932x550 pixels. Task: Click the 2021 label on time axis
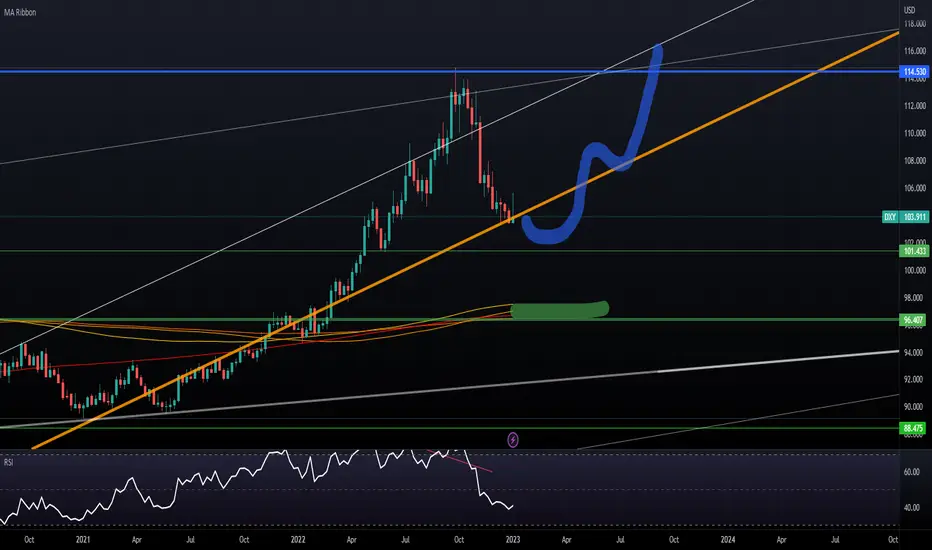tap(83, 540)
